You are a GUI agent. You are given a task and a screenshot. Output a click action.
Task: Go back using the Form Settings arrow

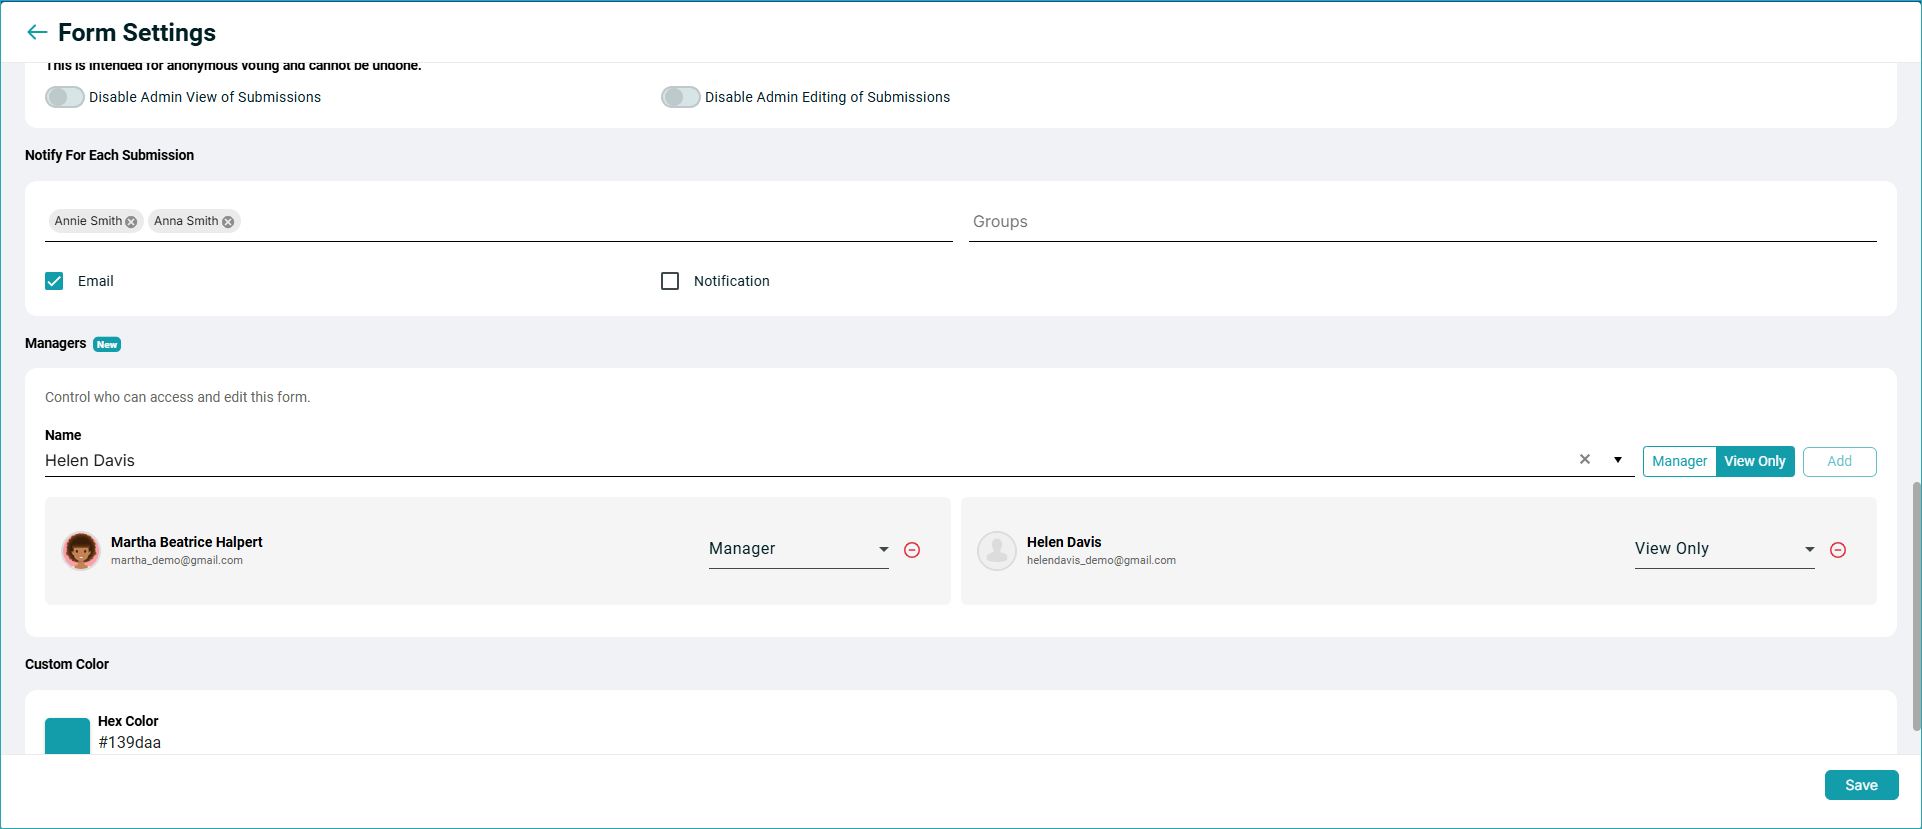click(x=37, y=32)
